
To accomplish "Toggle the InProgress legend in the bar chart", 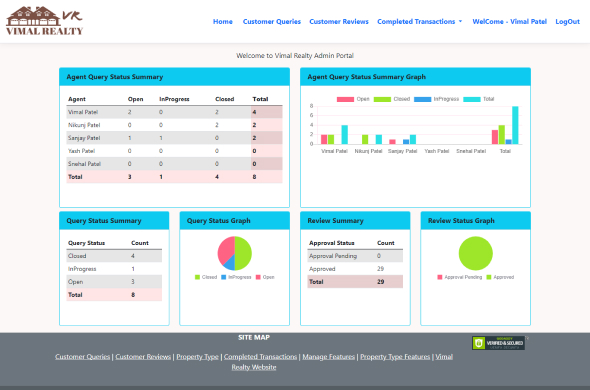I will tap(436, 99).
